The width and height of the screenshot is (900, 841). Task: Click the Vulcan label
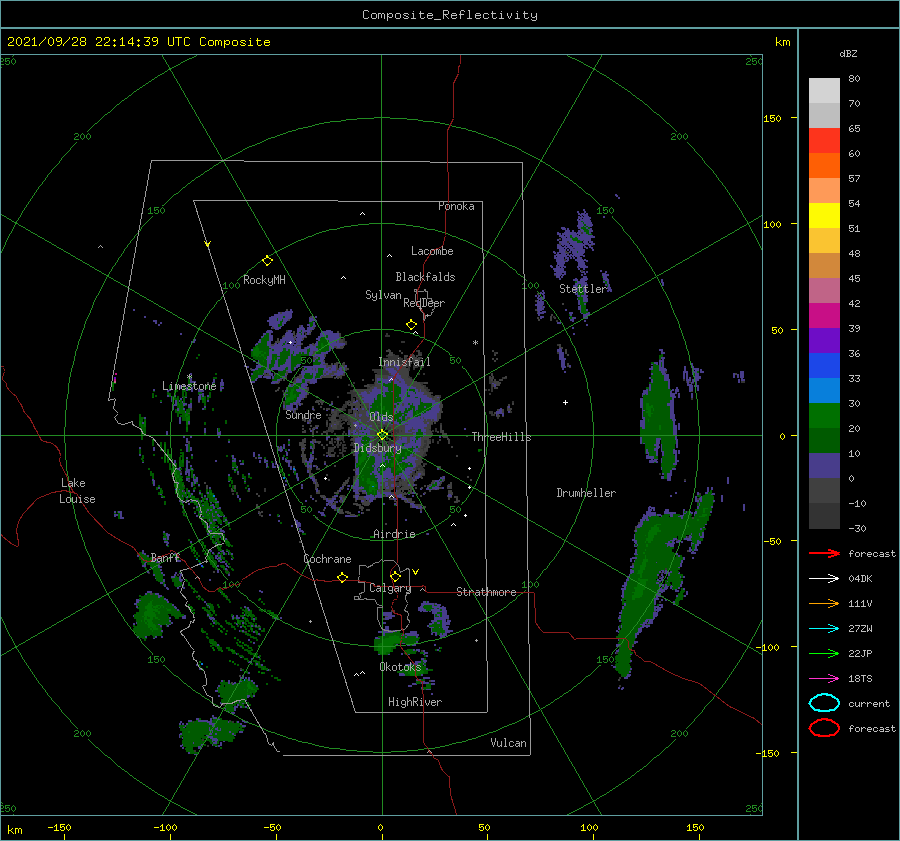pyautogui.click(x=508, y=743)
